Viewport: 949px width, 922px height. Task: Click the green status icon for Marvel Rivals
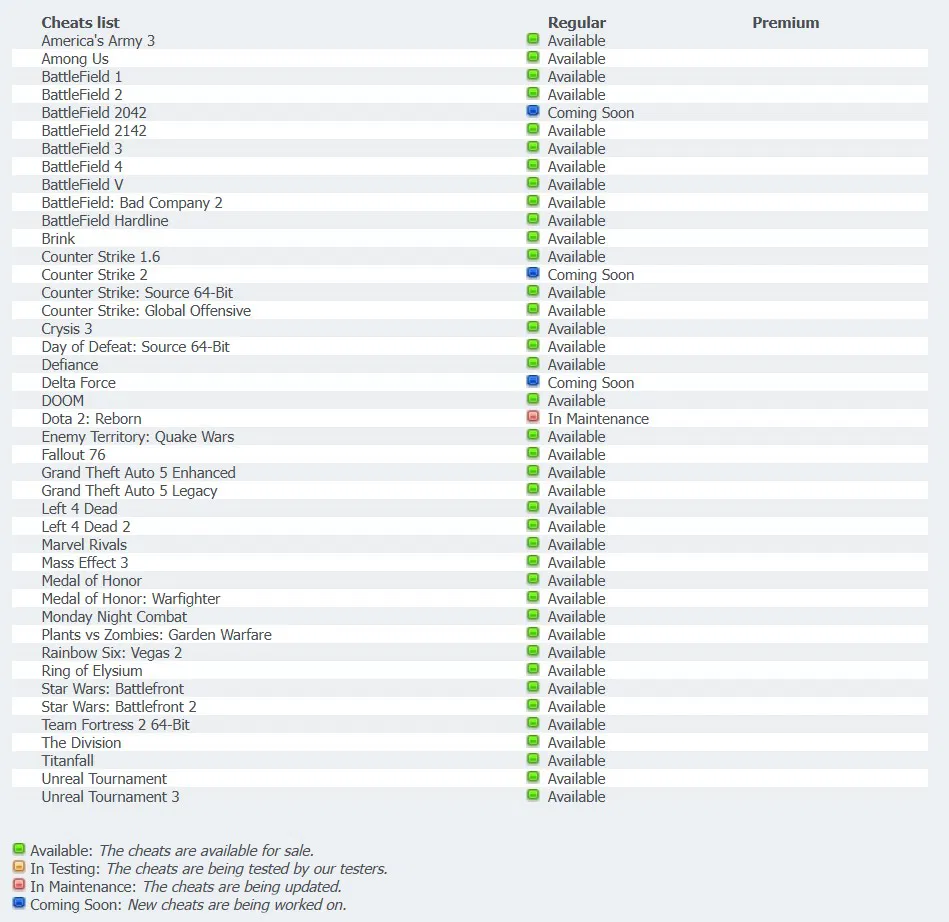click(x=533, y=543)
